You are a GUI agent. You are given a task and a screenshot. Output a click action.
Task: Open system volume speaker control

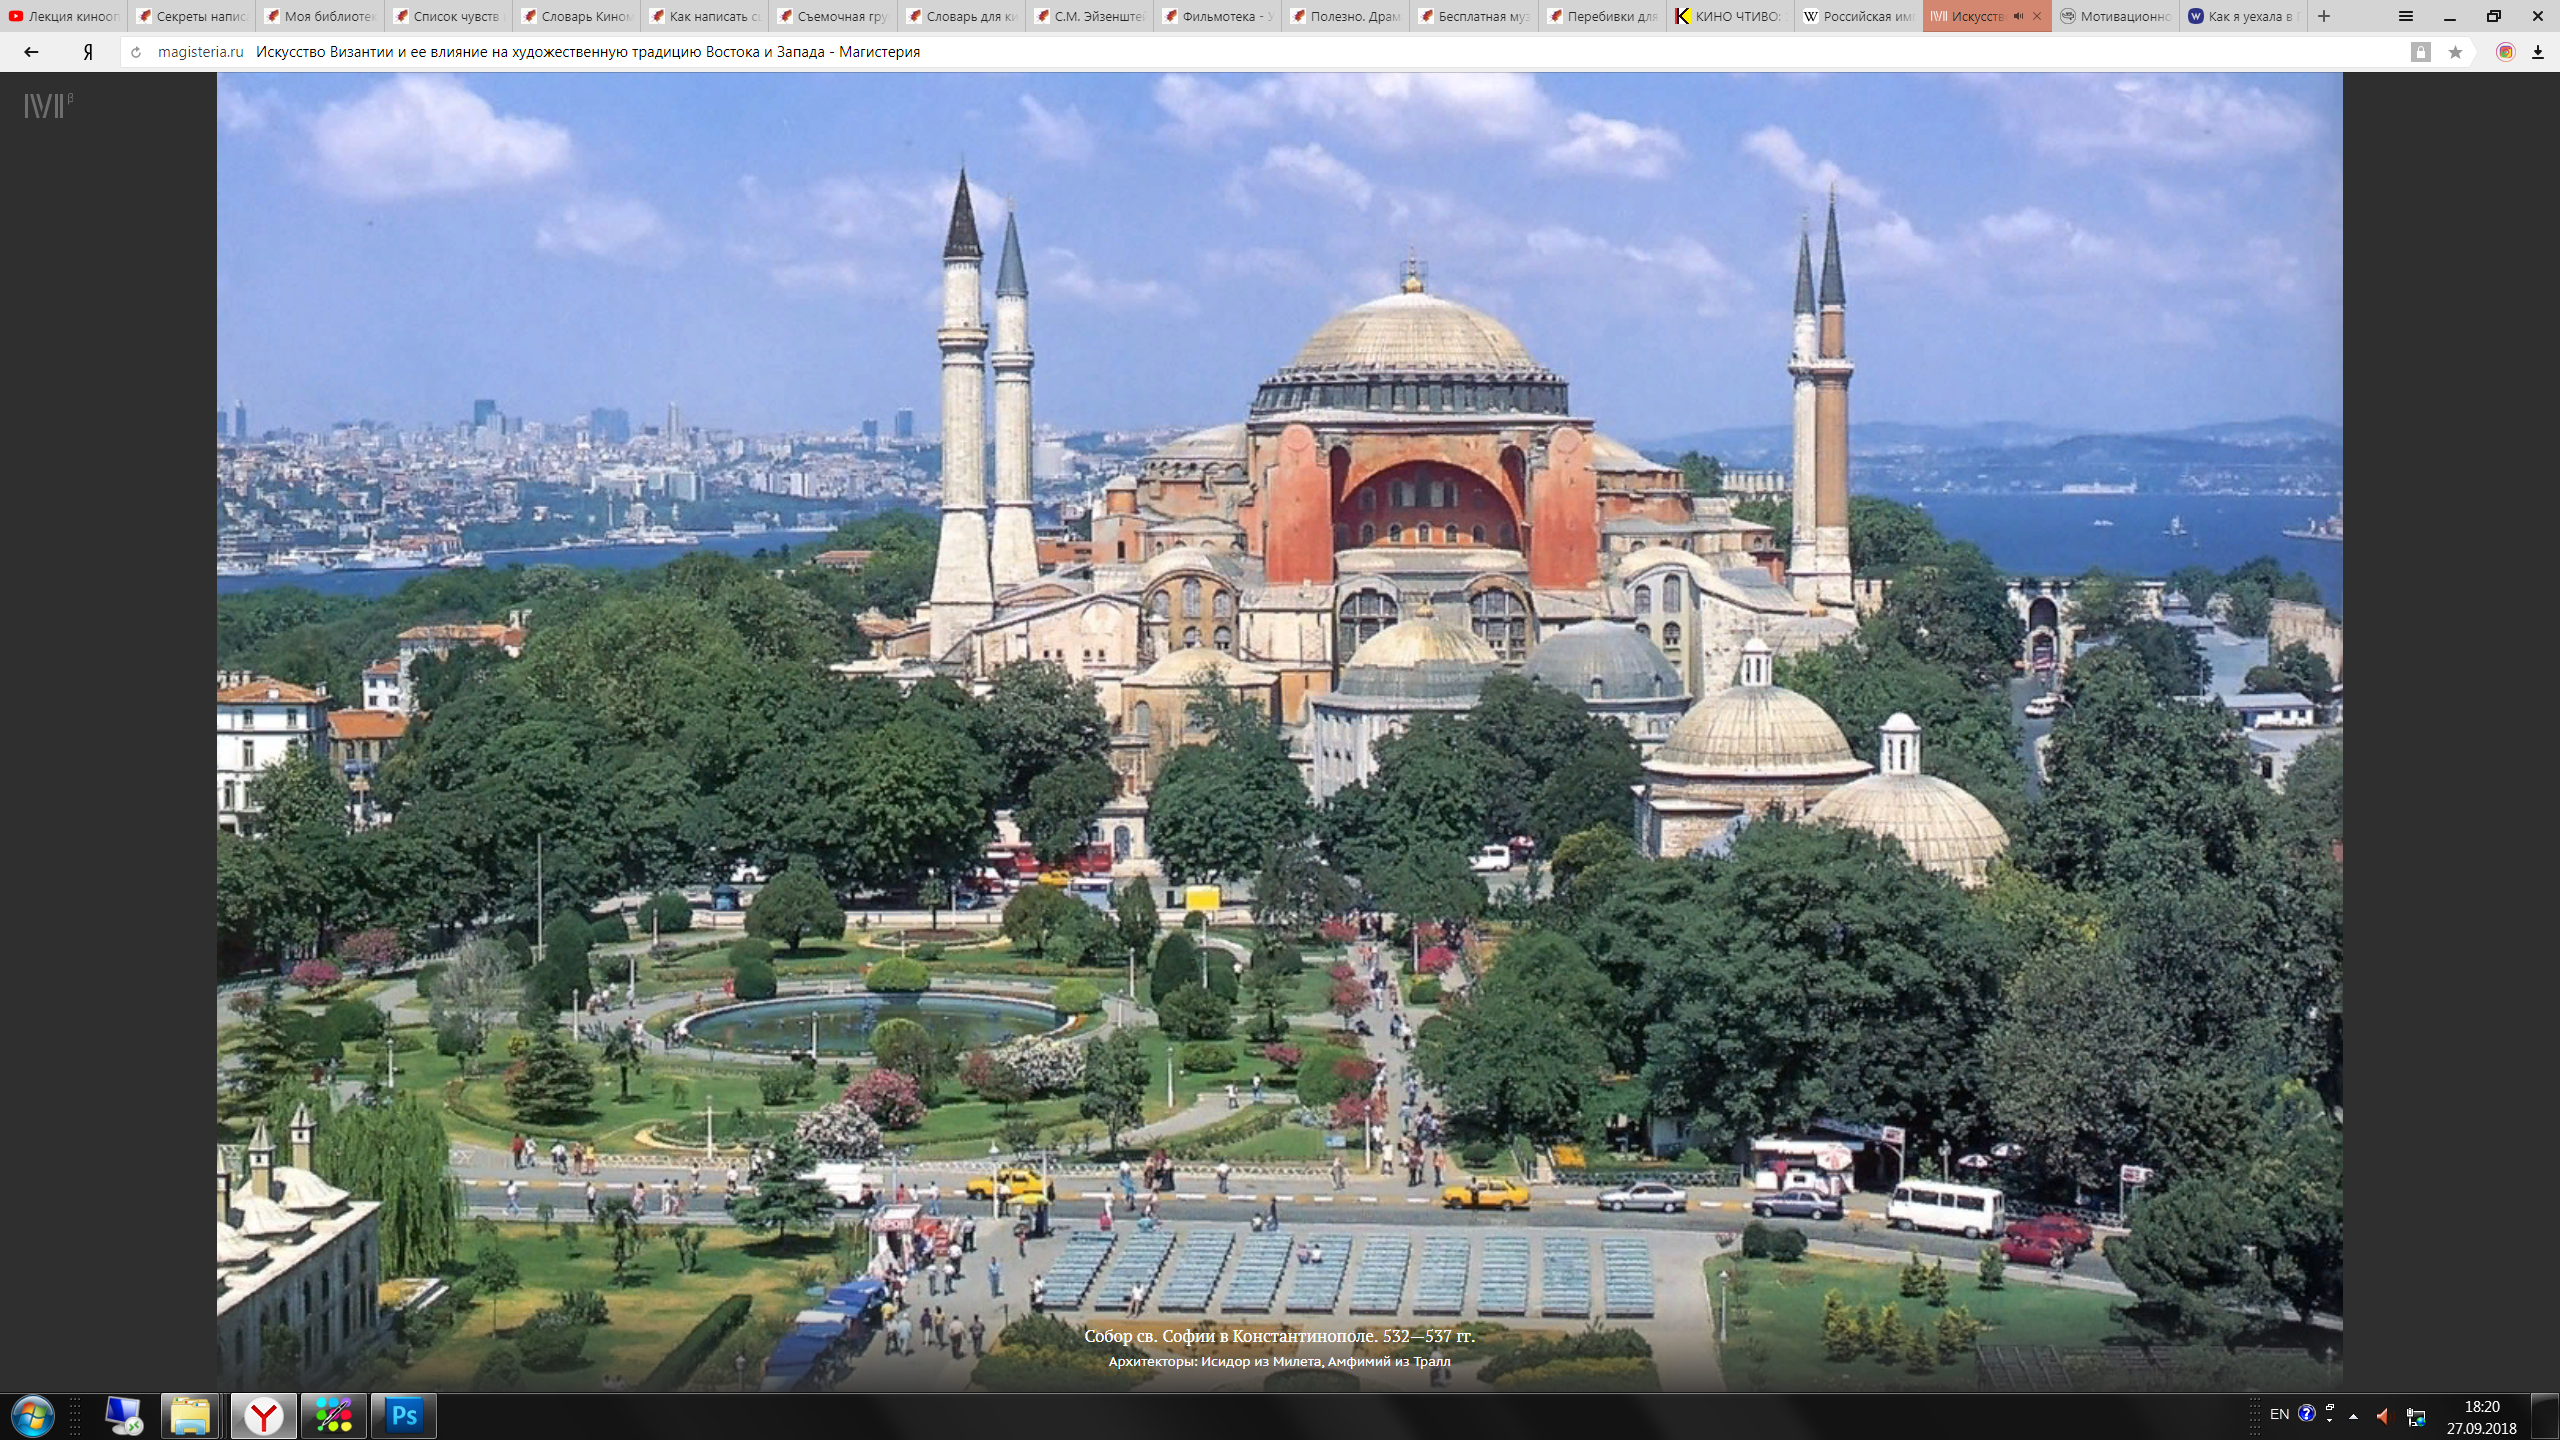pos(2383,1415)
